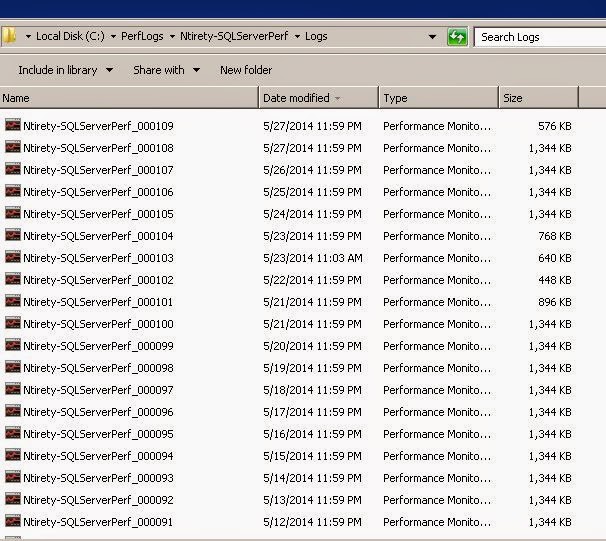Click the 768 KB size cell
Viewport: 606px width, 541px height.
[555, 236]
